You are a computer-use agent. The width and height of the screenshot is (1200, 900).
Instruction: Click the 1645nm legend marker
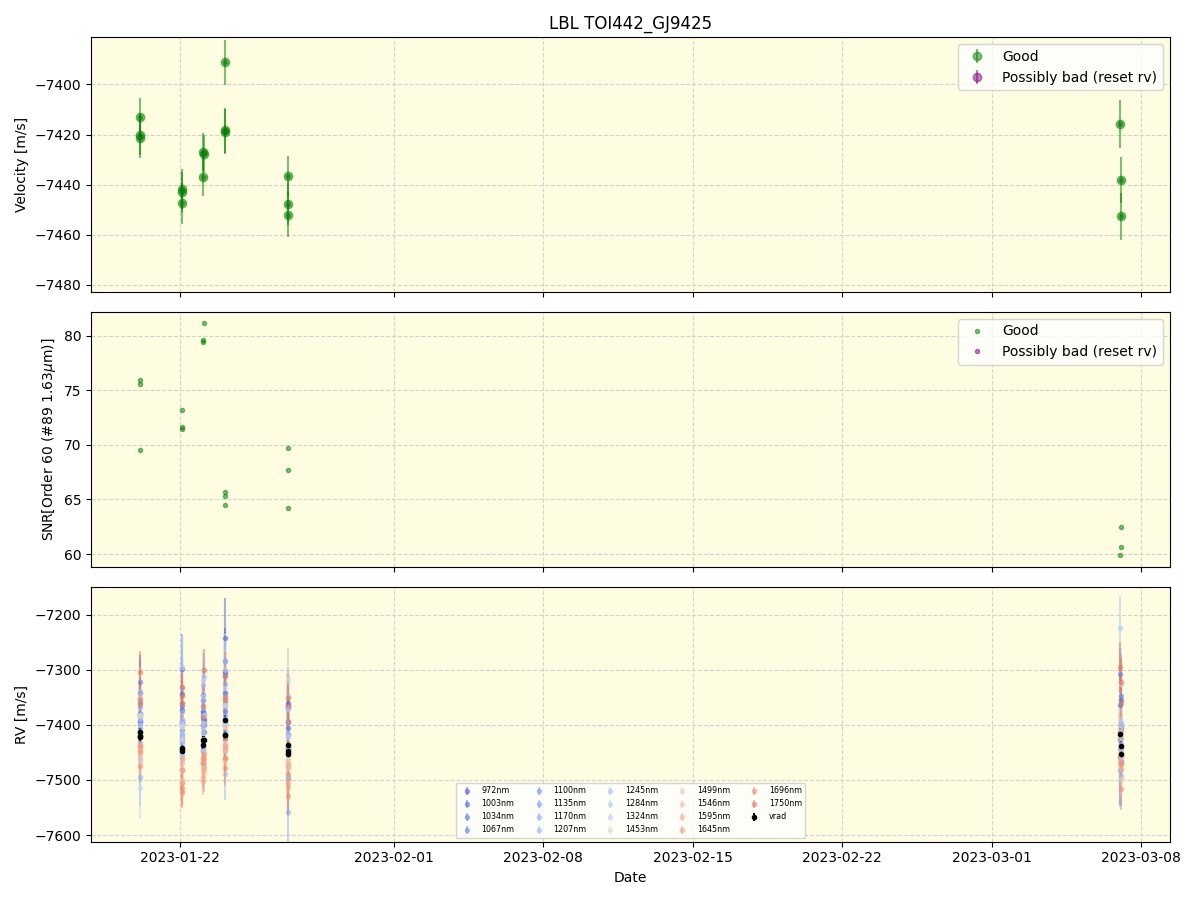tap(682, 830)
